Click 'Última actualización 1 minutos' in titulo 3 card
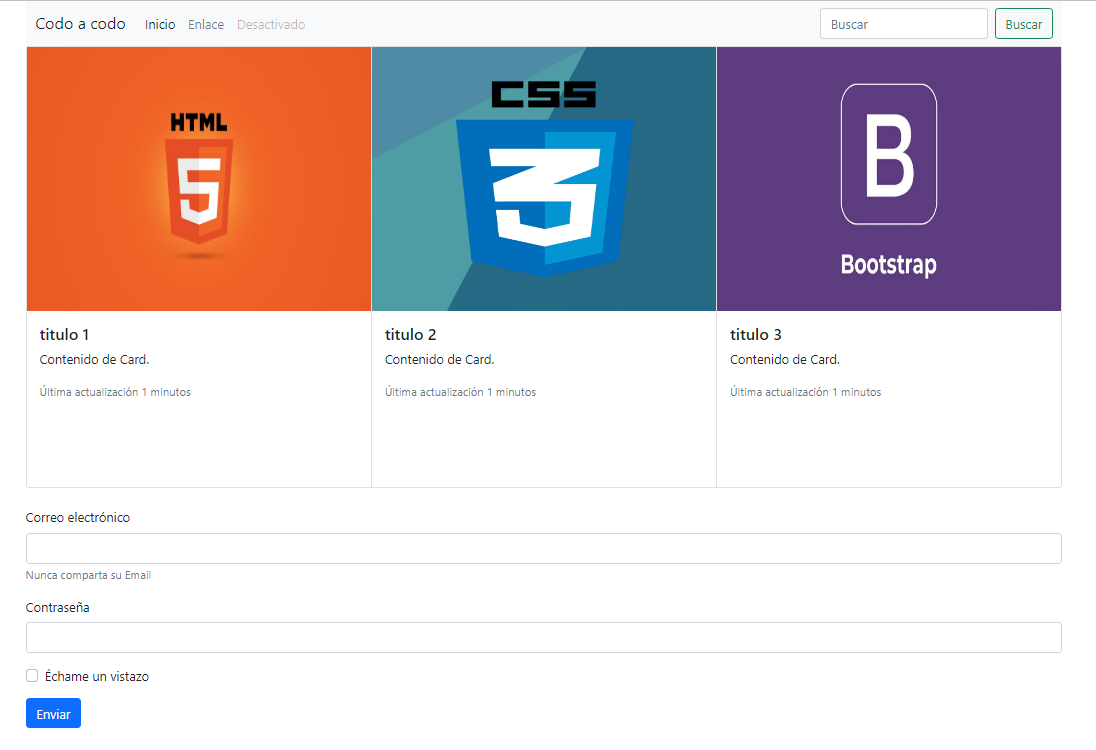Screen dimensions: 1096x750 [x=806, y=392]
